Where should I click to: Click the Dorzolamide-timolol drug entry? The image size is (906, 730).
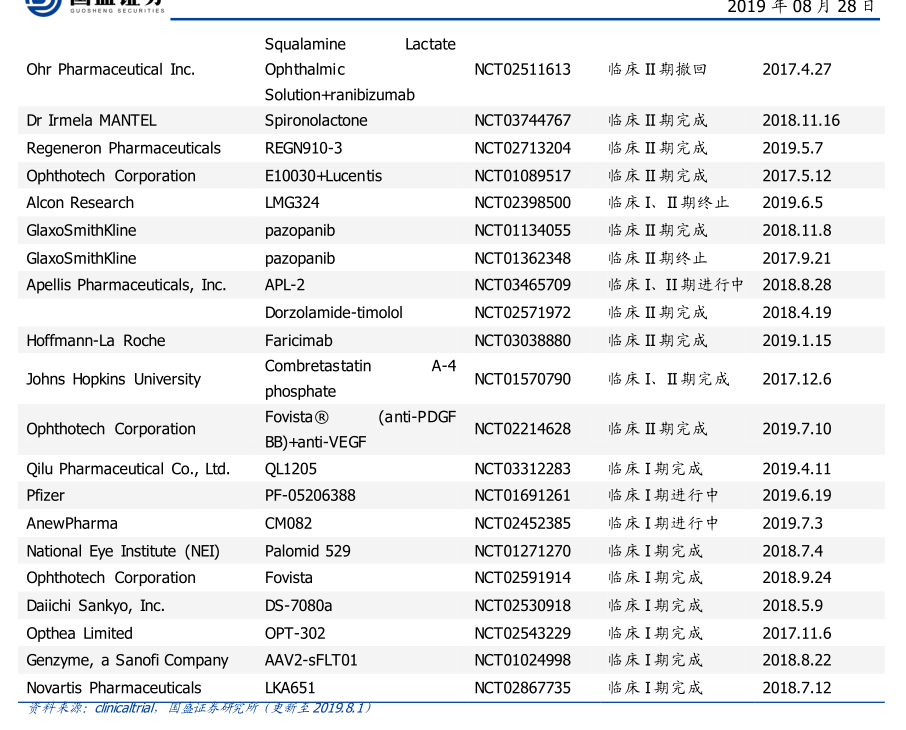click(333, 313)
